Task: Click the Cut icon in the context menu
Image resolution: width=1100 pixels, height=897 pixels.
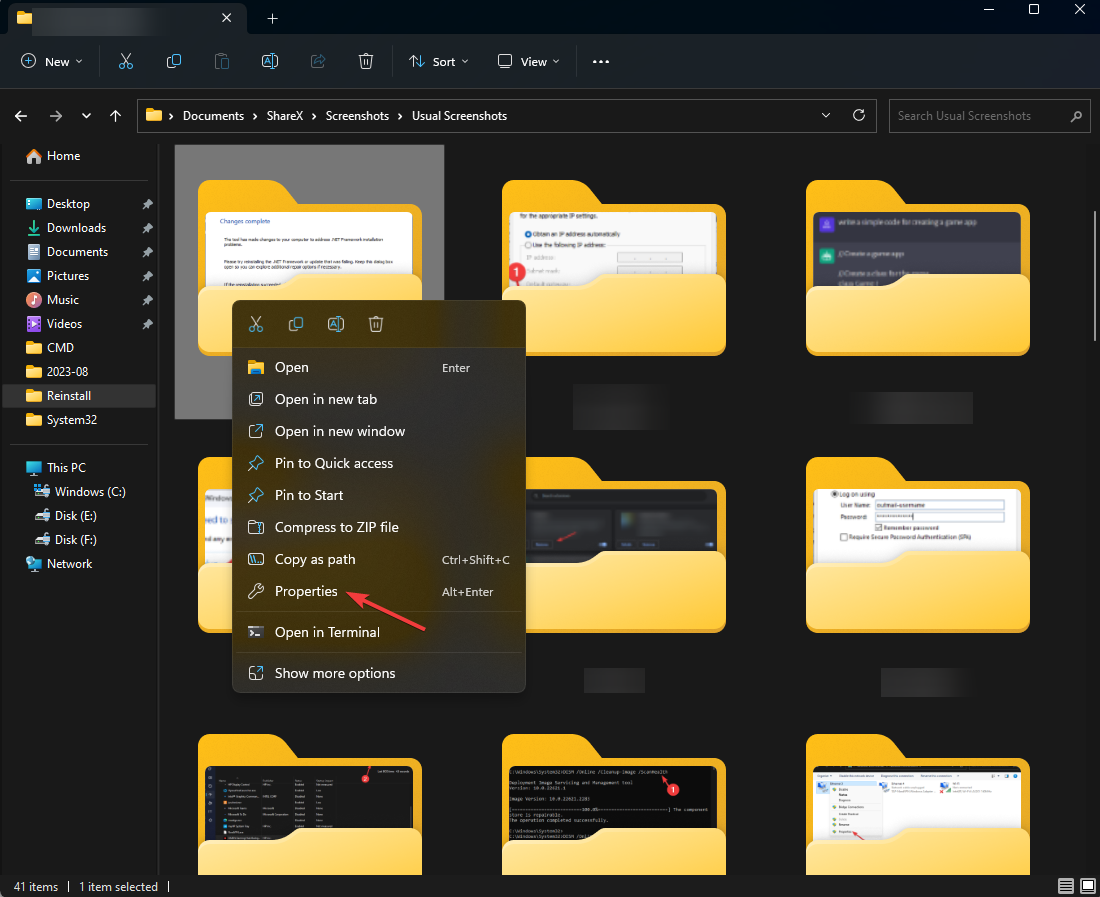Action: coord(256,324)
